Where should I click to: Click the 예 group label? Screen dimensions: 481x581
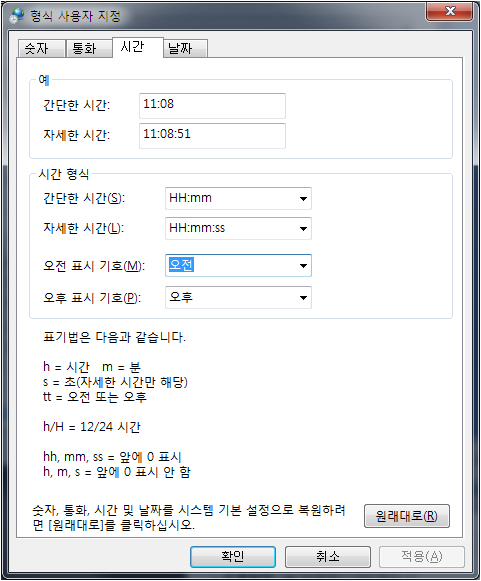click(44, 80)
